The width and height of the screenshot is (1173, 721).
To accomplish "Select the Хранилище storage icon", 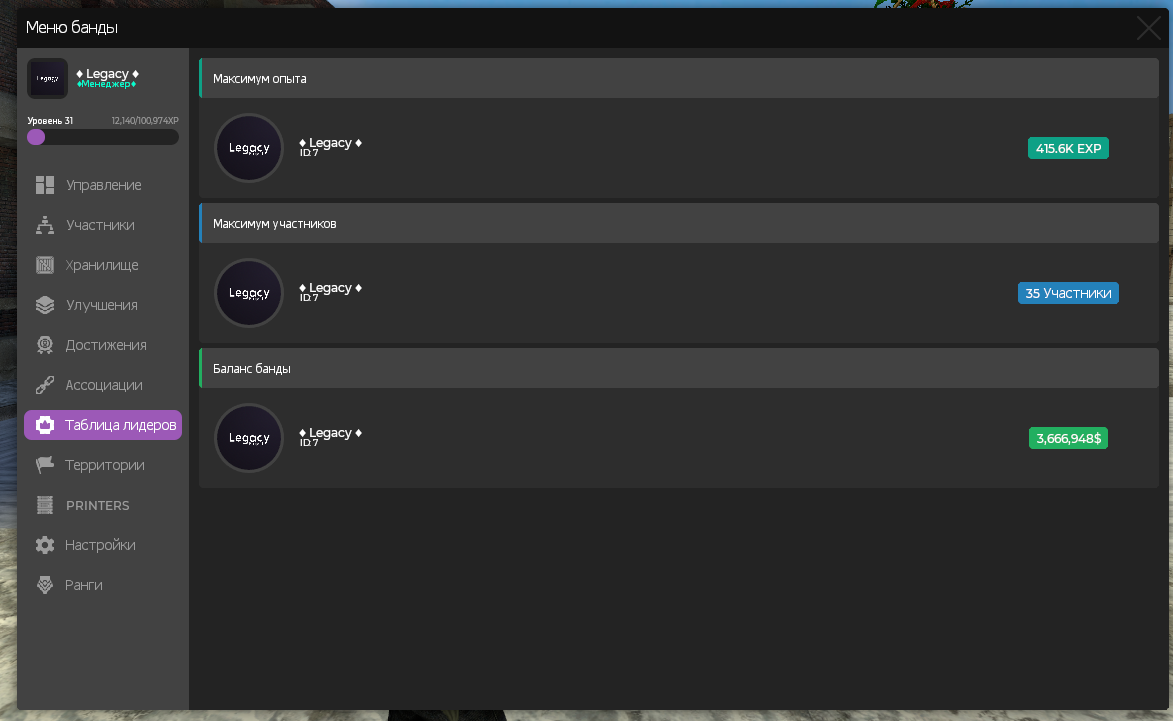I will pos(45,265).
